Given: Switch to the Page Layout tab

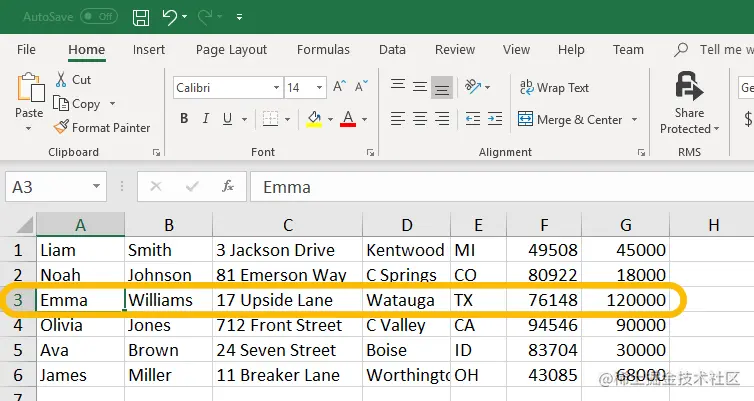Looking at the screenshot, I should coord(231,50).
